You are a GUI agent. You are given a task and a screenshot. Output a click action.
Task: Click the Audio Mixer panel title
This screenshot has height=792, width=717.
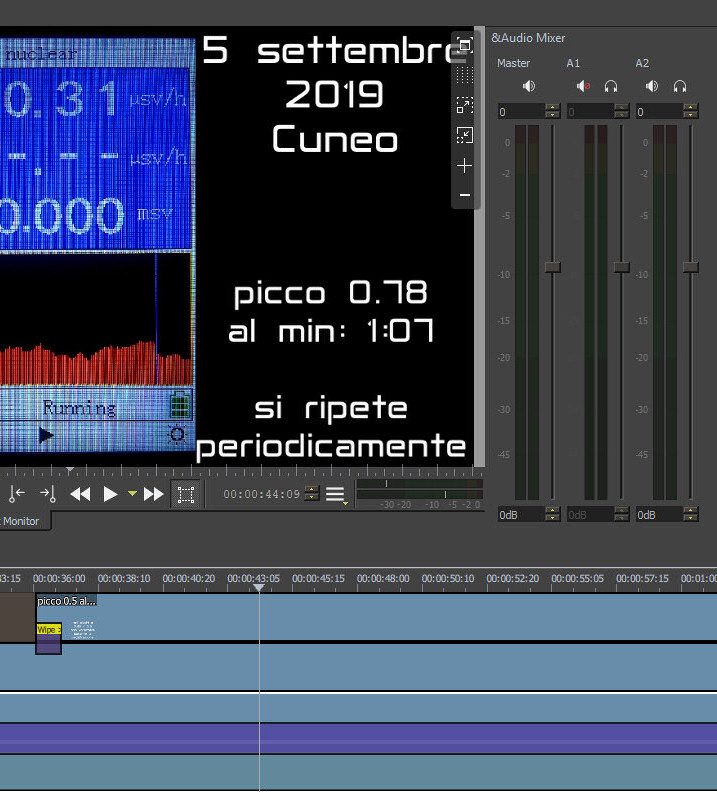[x=528, y=38]
